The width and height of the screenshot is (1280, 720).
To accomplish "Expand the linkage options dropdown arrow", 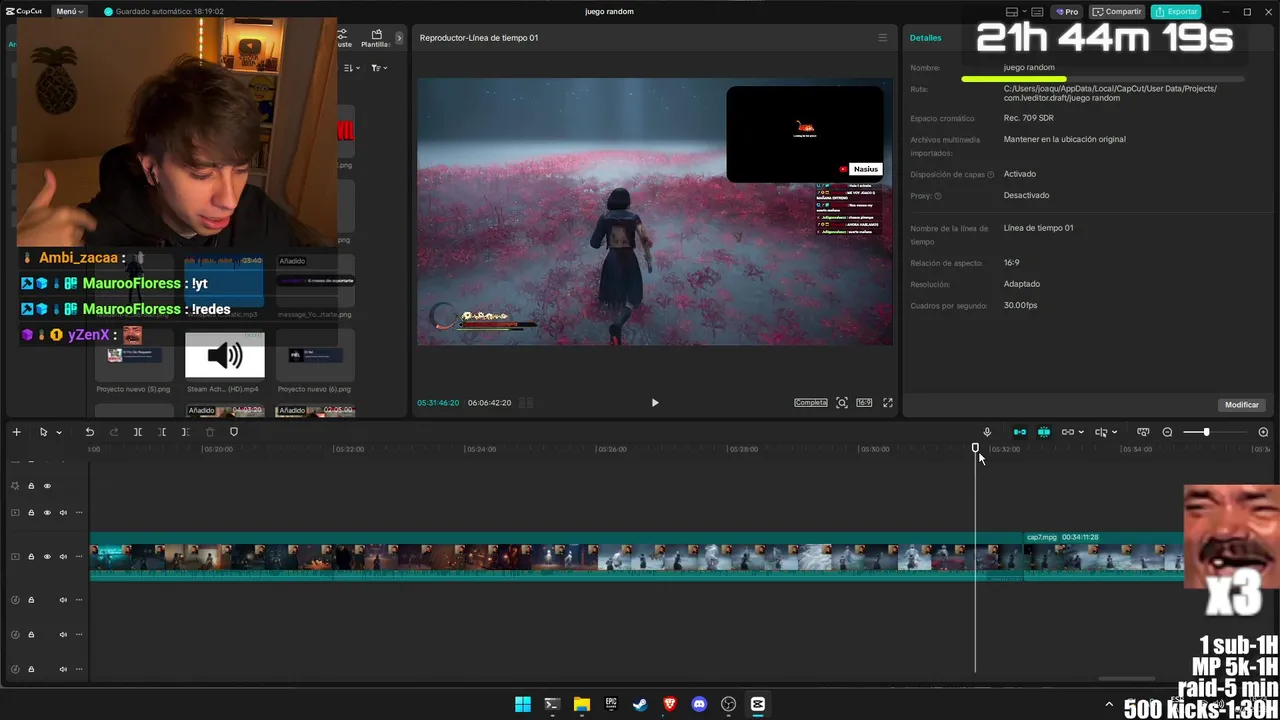I will [1081, 432].
